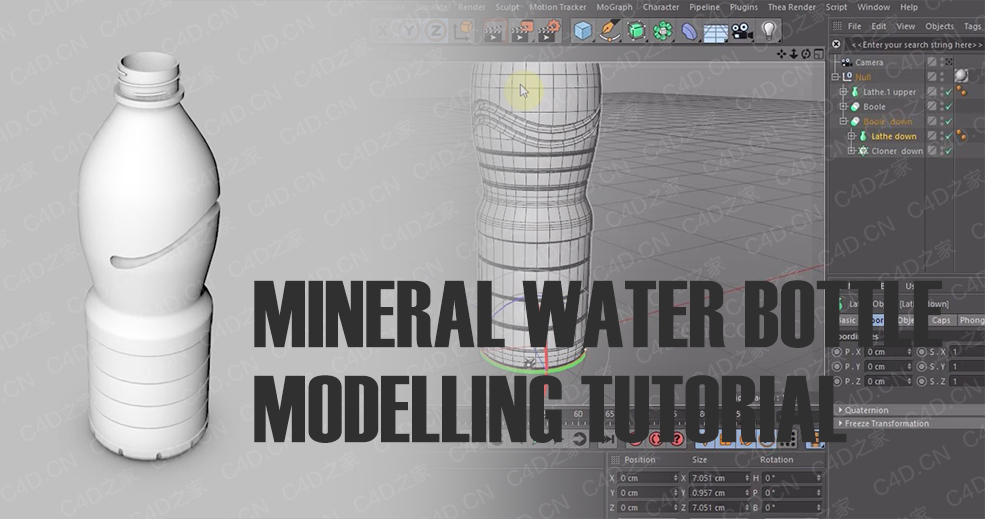Open the blue Bend deformer icon

pyautogui.click(x=689, y=31)
